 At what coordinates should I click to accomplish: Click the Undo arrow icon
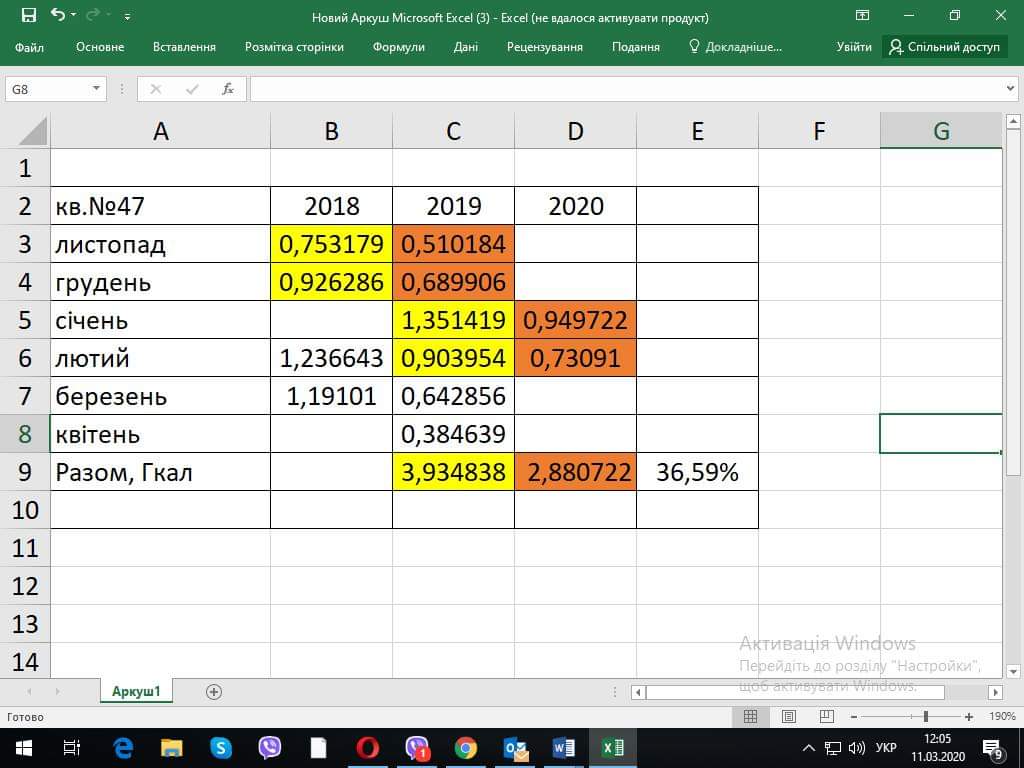pyautogui.click(x=58, y=16)
